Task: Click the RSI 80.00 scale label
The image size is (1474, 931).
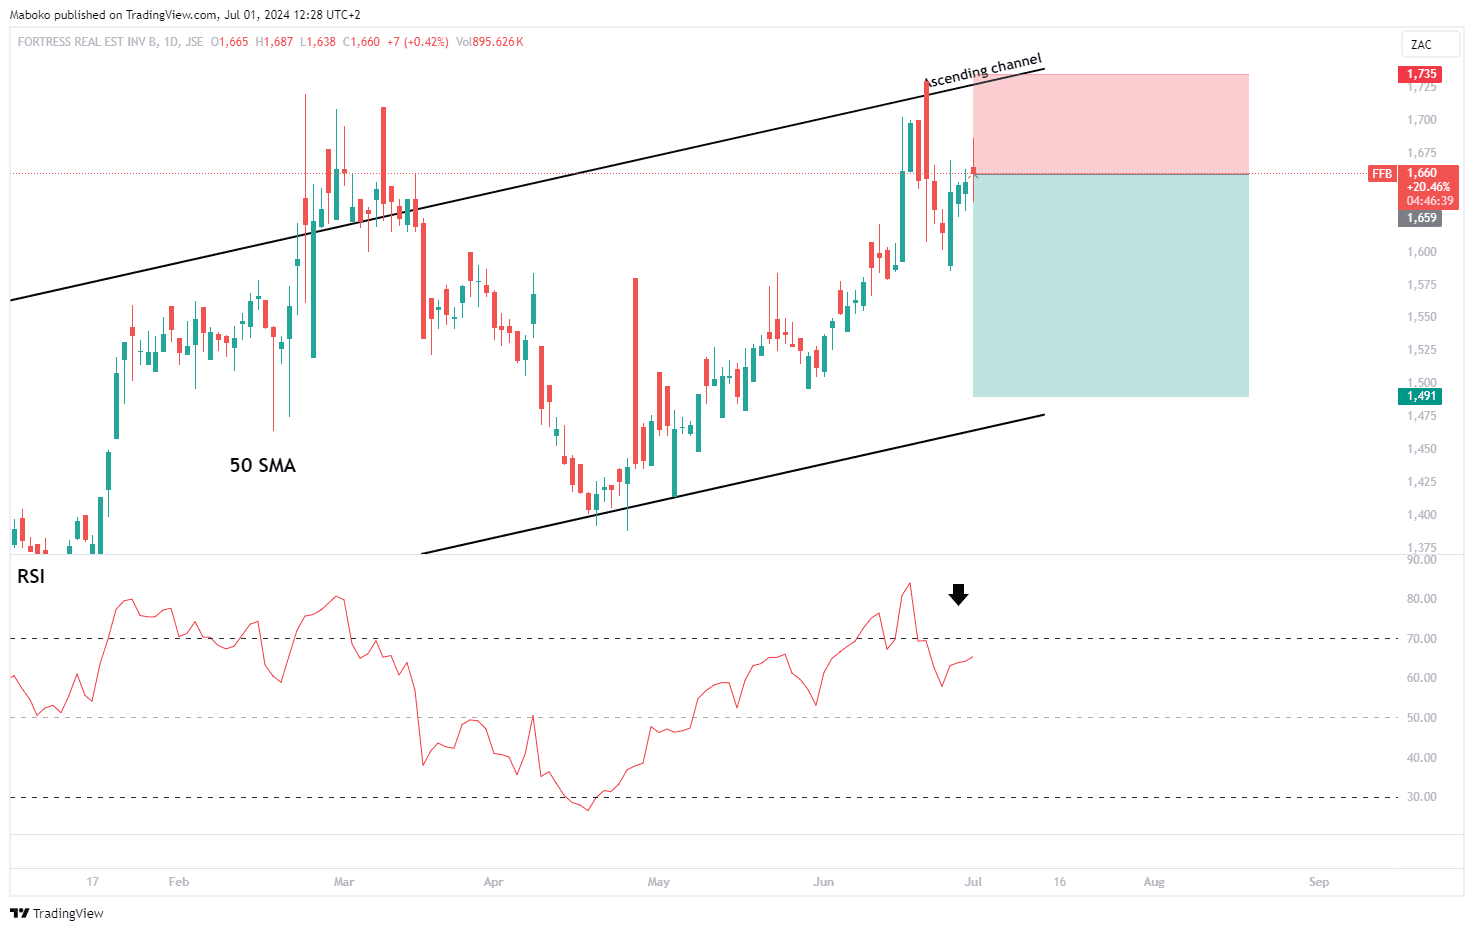Action: 1422,599
